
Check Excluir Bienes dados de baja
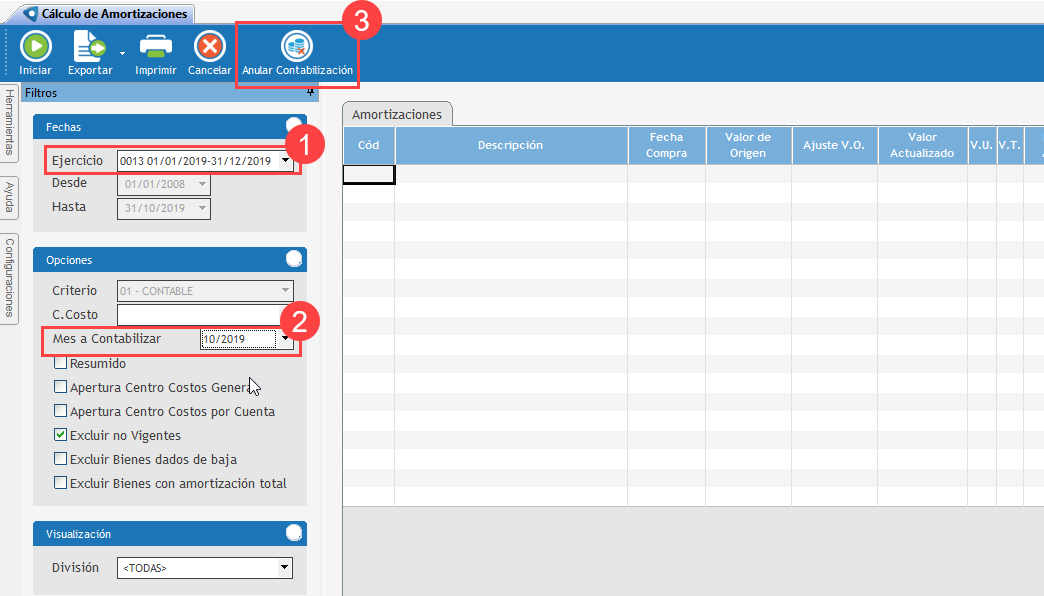click(x=60, y=459)
